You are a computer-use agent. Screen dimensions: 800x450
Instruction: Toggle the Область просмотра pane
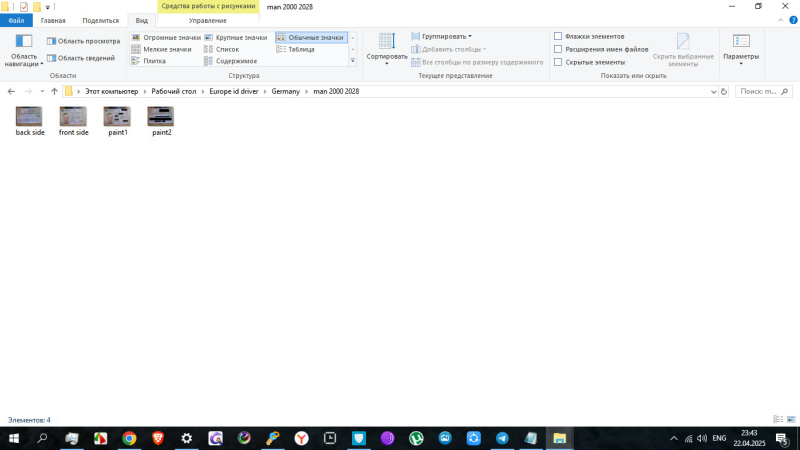[x=83, y=41]
